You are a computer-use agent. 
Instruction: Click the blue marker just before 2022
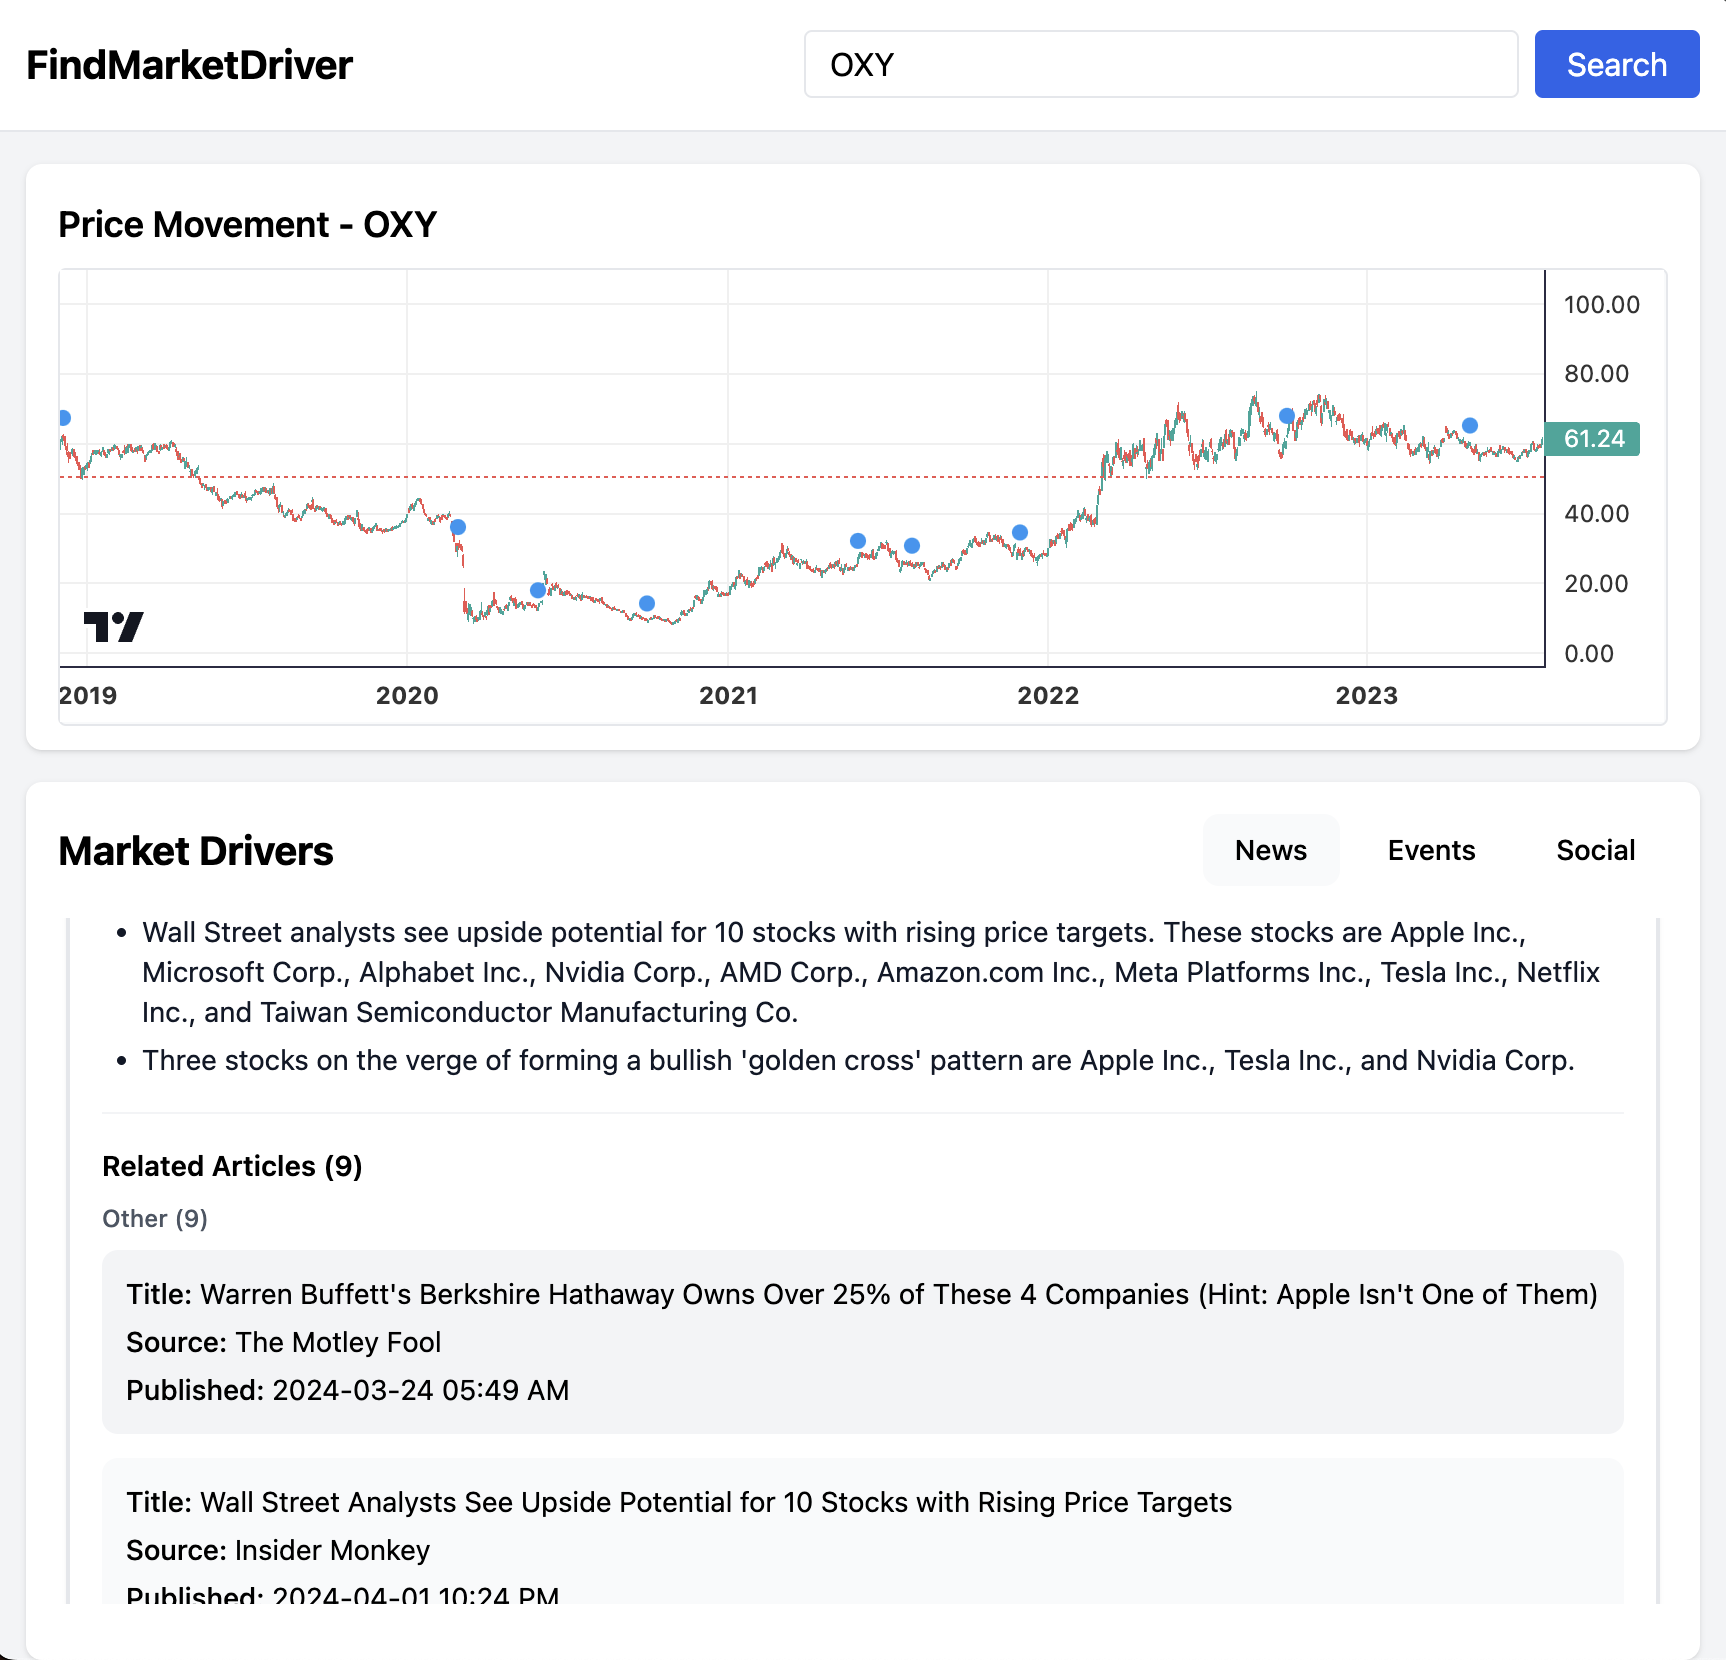1020,532
